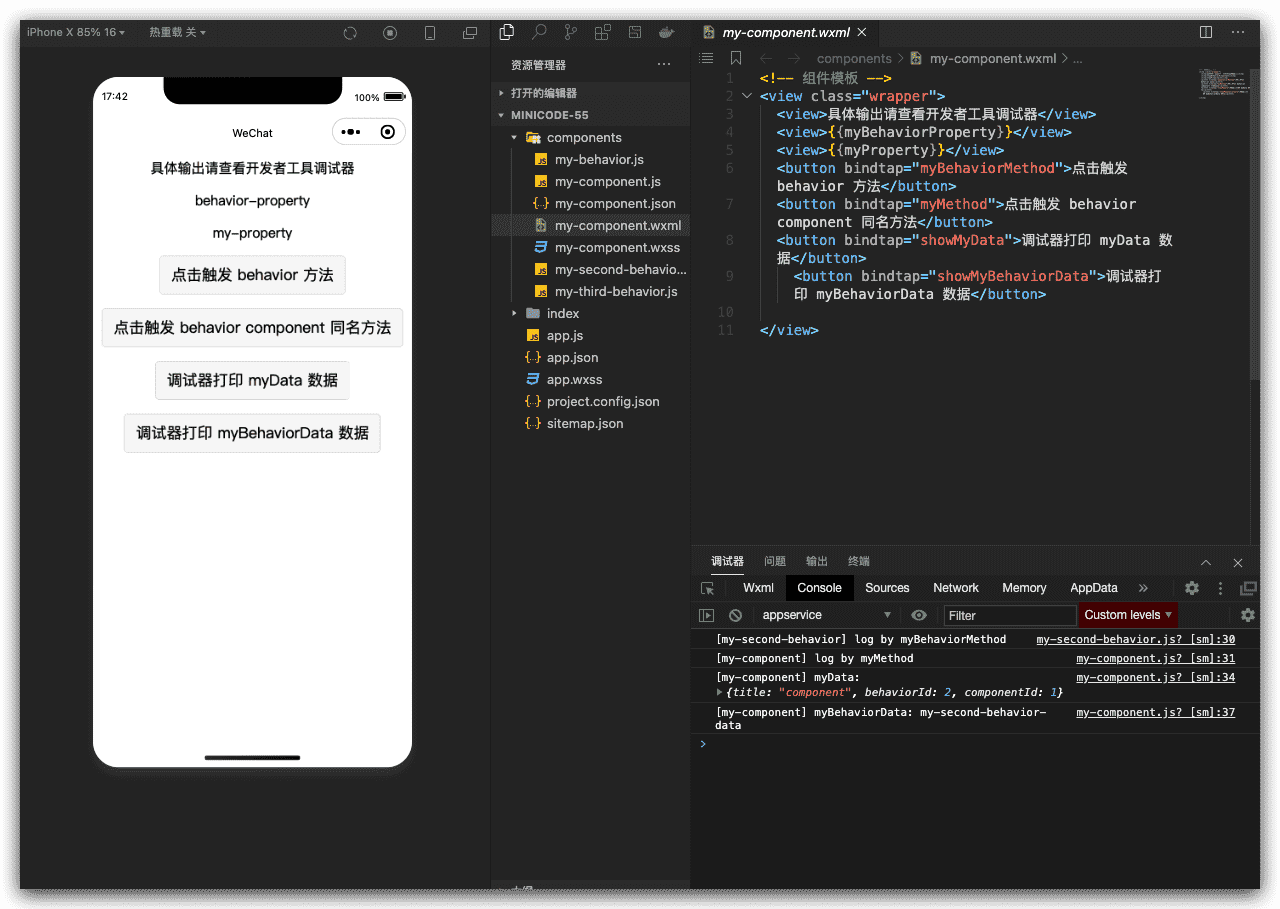This screenshot has width=1280, height=909.
Task: Toggle the console sidebar panel button
Action: [x=707, y=615]
